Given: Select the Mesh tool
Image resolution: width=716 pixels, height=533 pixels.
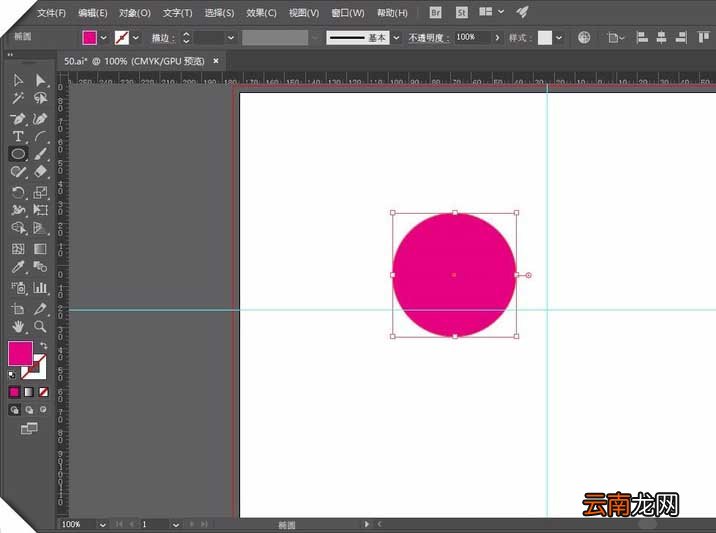Looking at the screenshot, I should (18, 249).
